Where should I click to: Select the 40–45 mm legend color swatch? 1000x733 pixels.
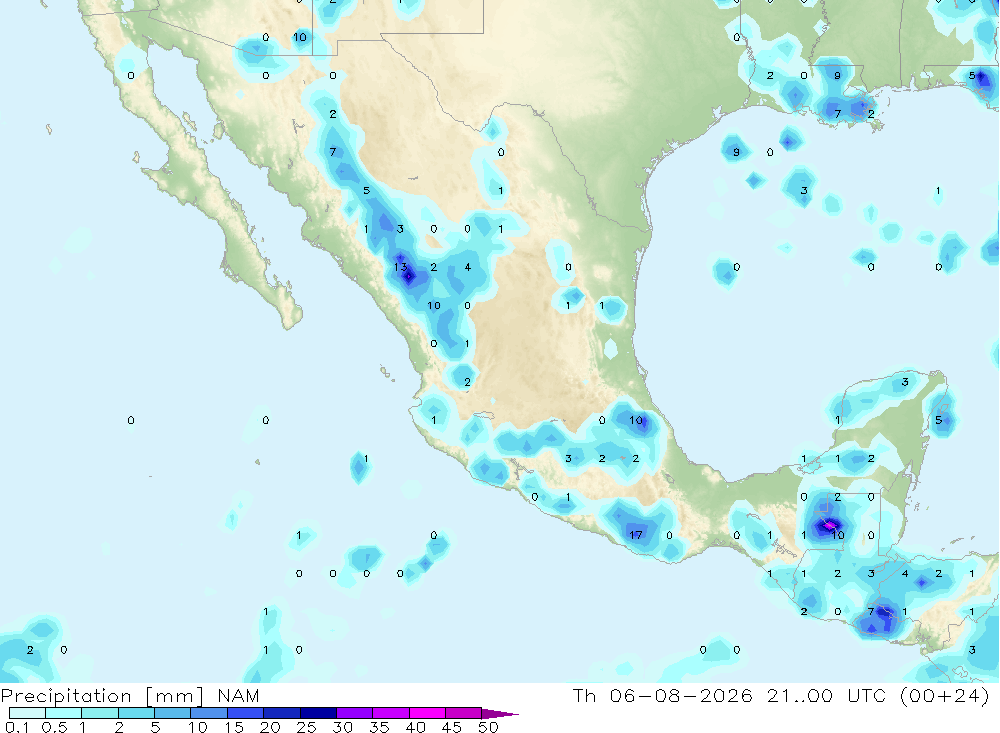(427, 713)
